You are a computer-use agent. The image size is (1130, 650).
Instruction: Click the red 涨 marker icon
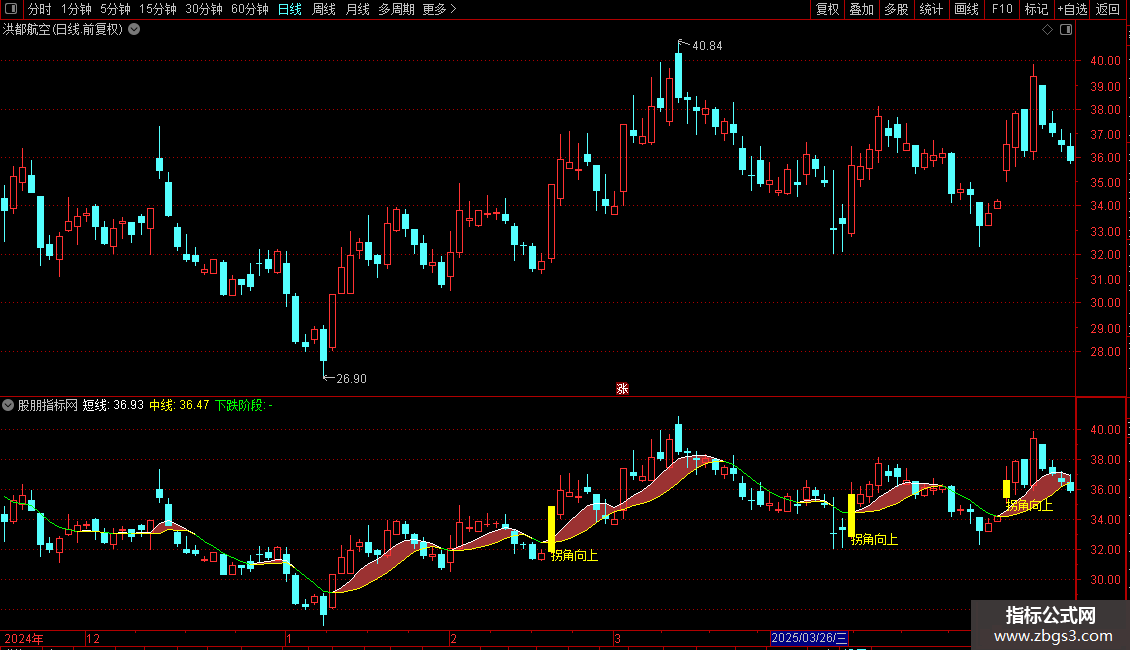coord(623,388)
